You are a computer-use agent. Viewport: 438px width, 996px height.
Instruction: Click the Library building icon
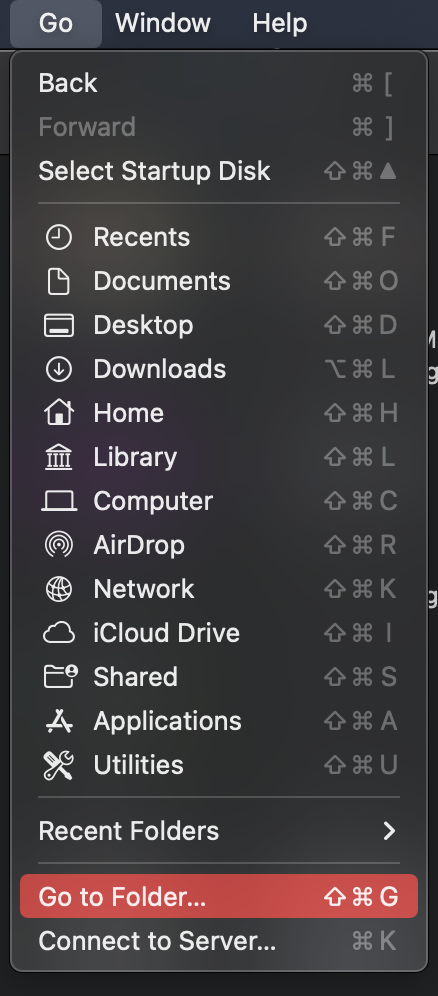(x=58, y=457)
